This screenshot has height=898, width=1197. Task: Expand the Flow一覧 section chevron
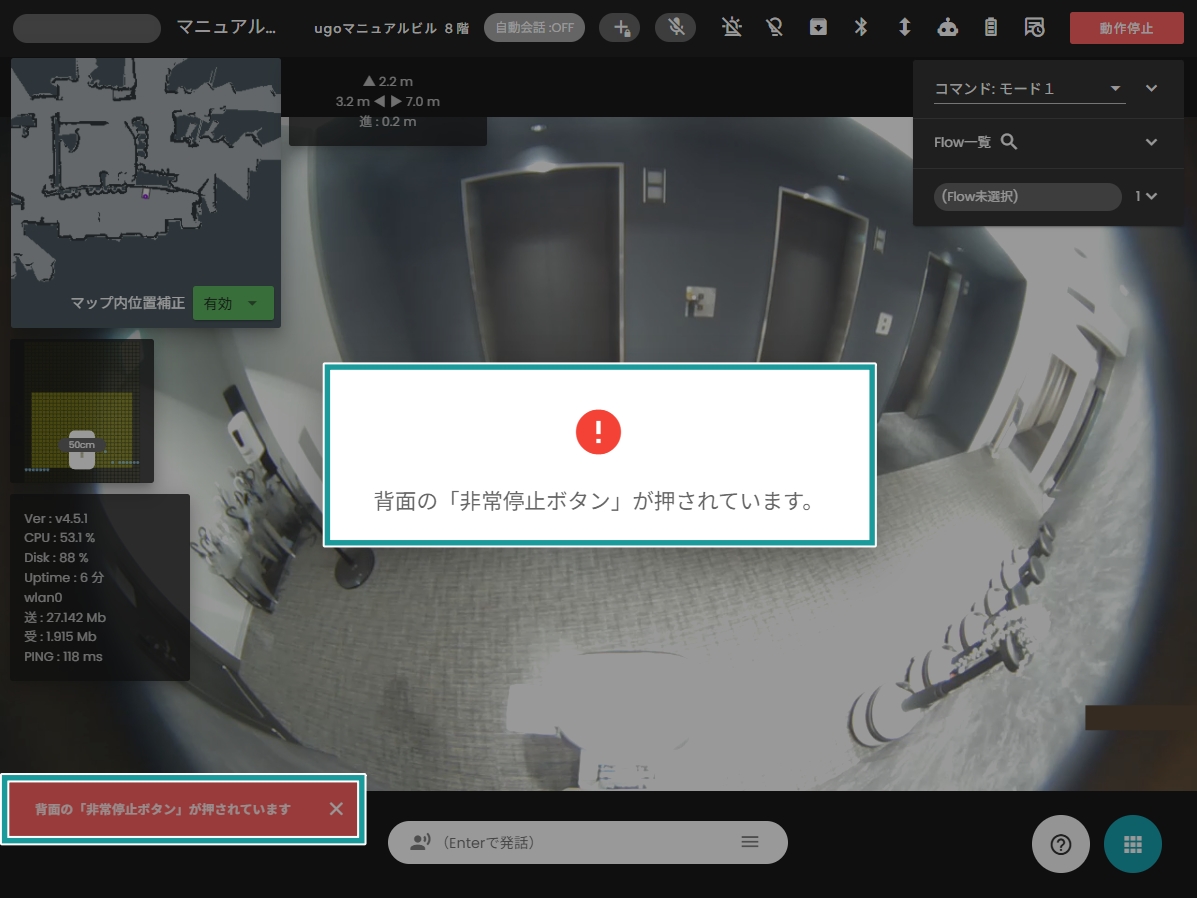1151,142
